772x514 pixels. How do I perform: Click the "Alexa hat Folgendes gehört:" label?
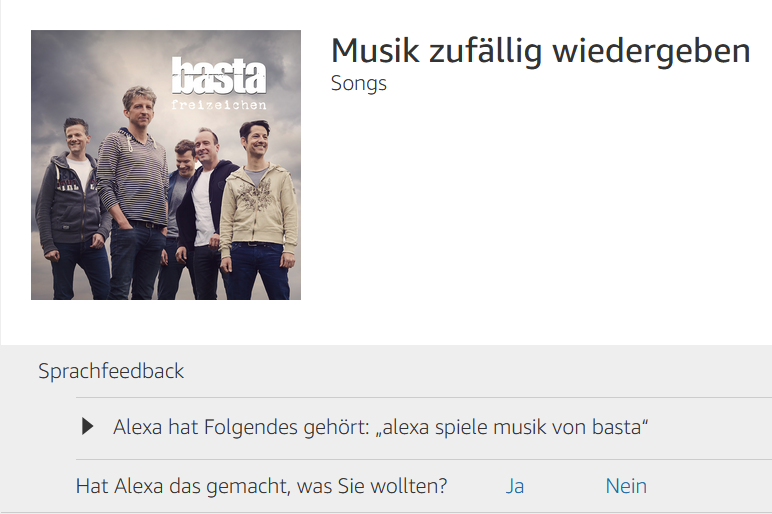[x=241, y=427]
